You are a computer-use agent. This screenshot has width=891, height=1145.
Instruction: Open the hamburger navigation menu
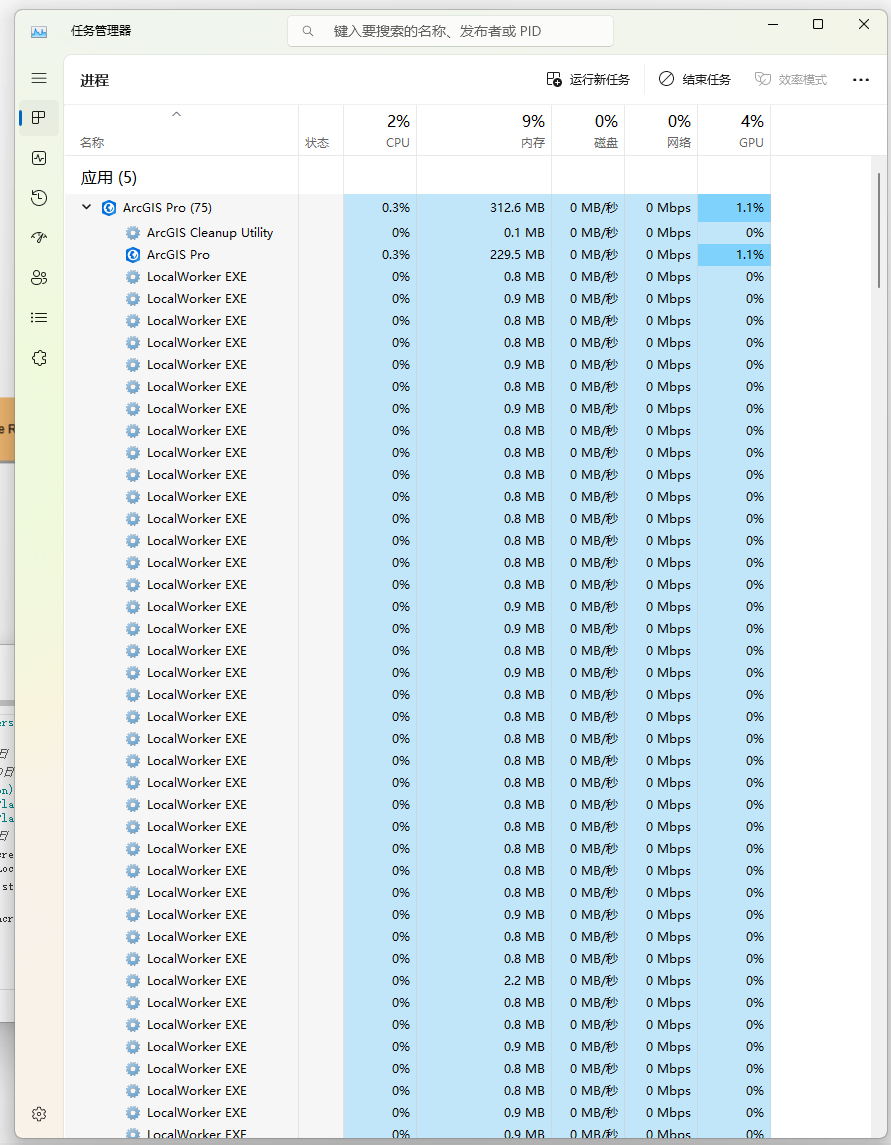pyautogui.click(x=39, y=78)
